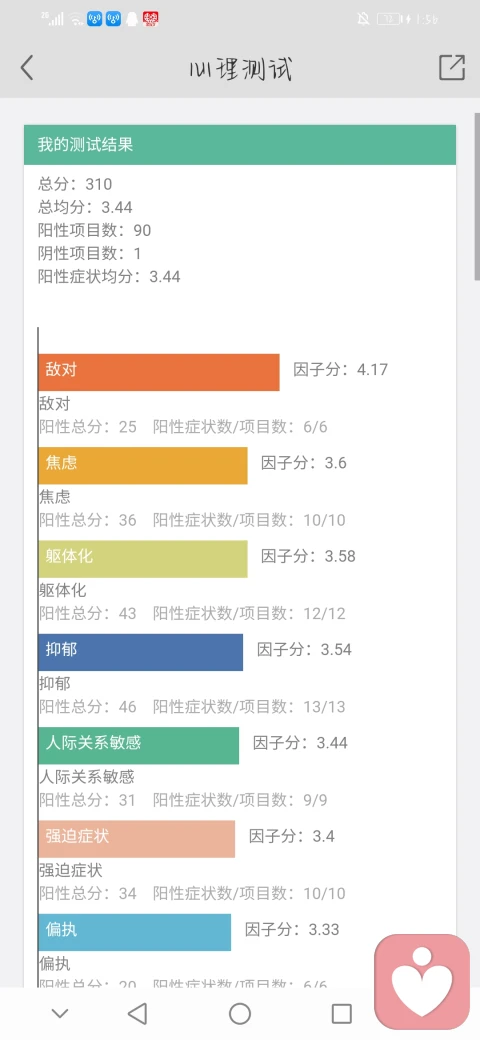Tap the QQ penguin notification icon
Image resolution: width=480 pixels, height=1040 pixels.
pos(132,19)
